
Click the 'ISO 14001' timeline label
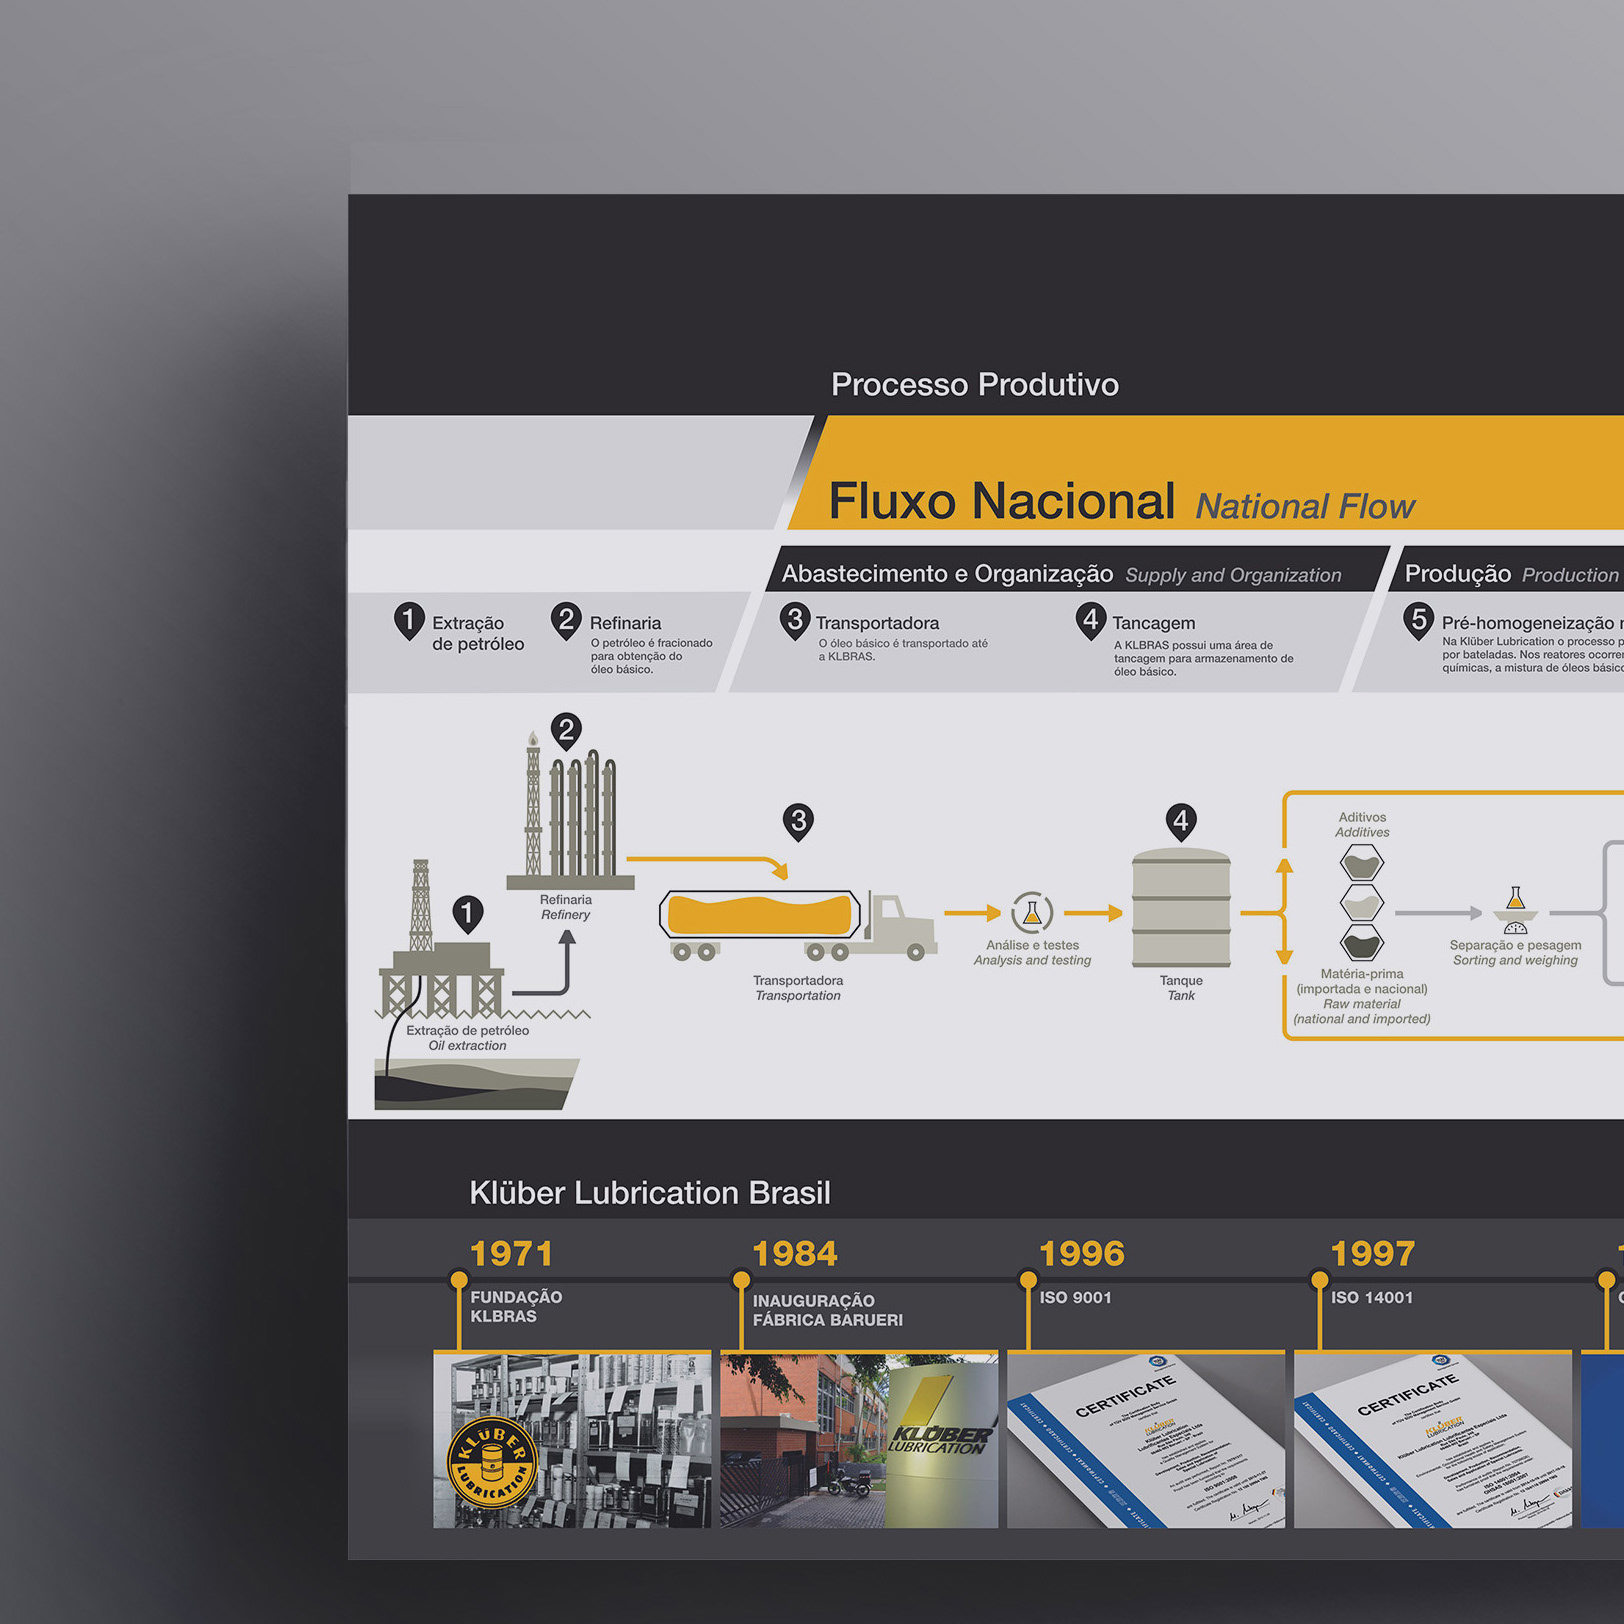click(1372, 1298)
